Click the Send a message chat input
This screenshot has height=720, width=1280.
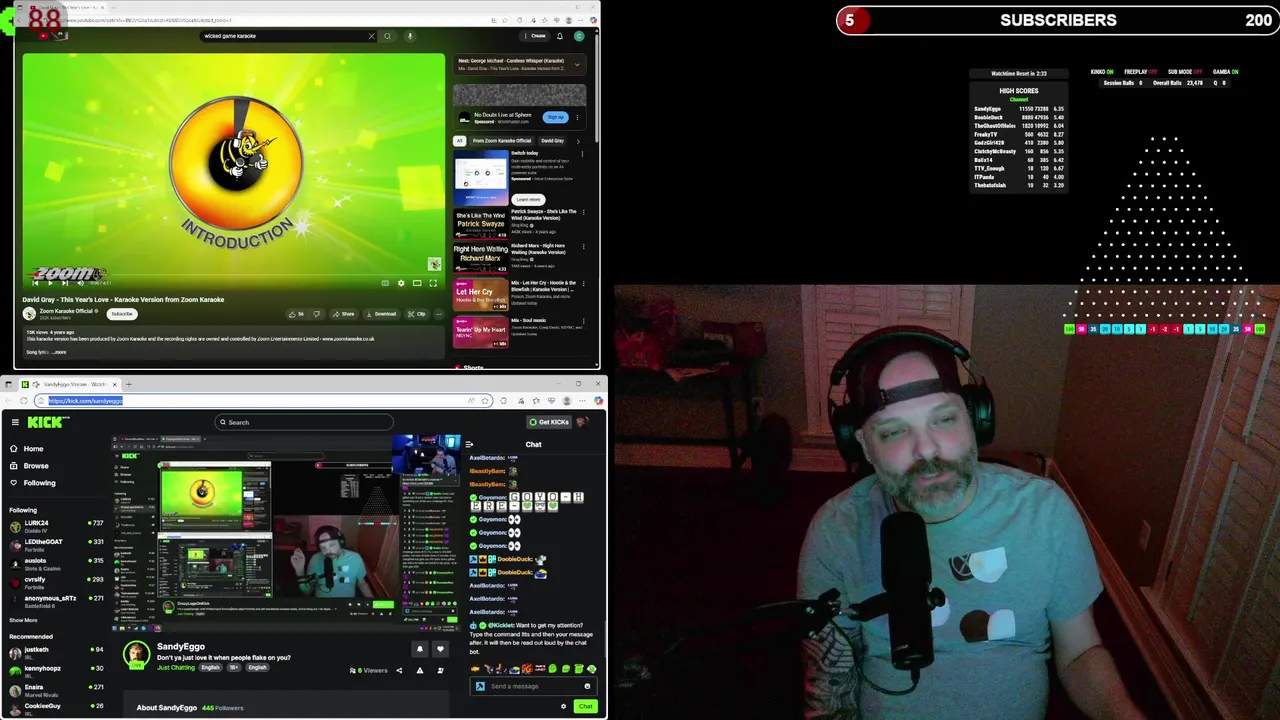click(533, 686)
